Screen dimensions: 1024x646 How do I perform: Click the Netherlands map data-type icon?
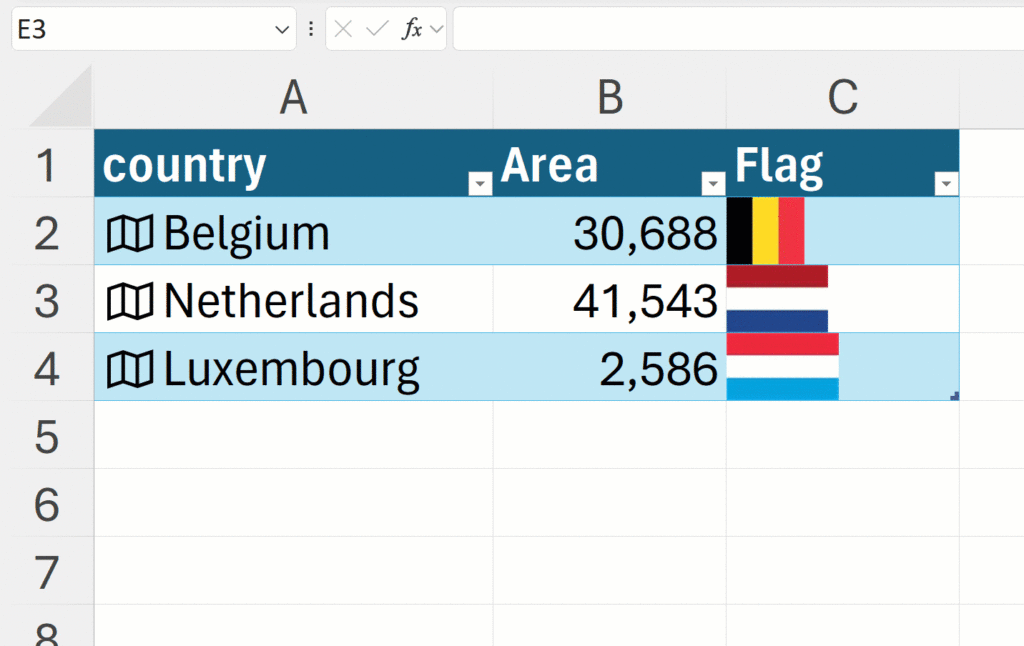click(x=130, y=301)
